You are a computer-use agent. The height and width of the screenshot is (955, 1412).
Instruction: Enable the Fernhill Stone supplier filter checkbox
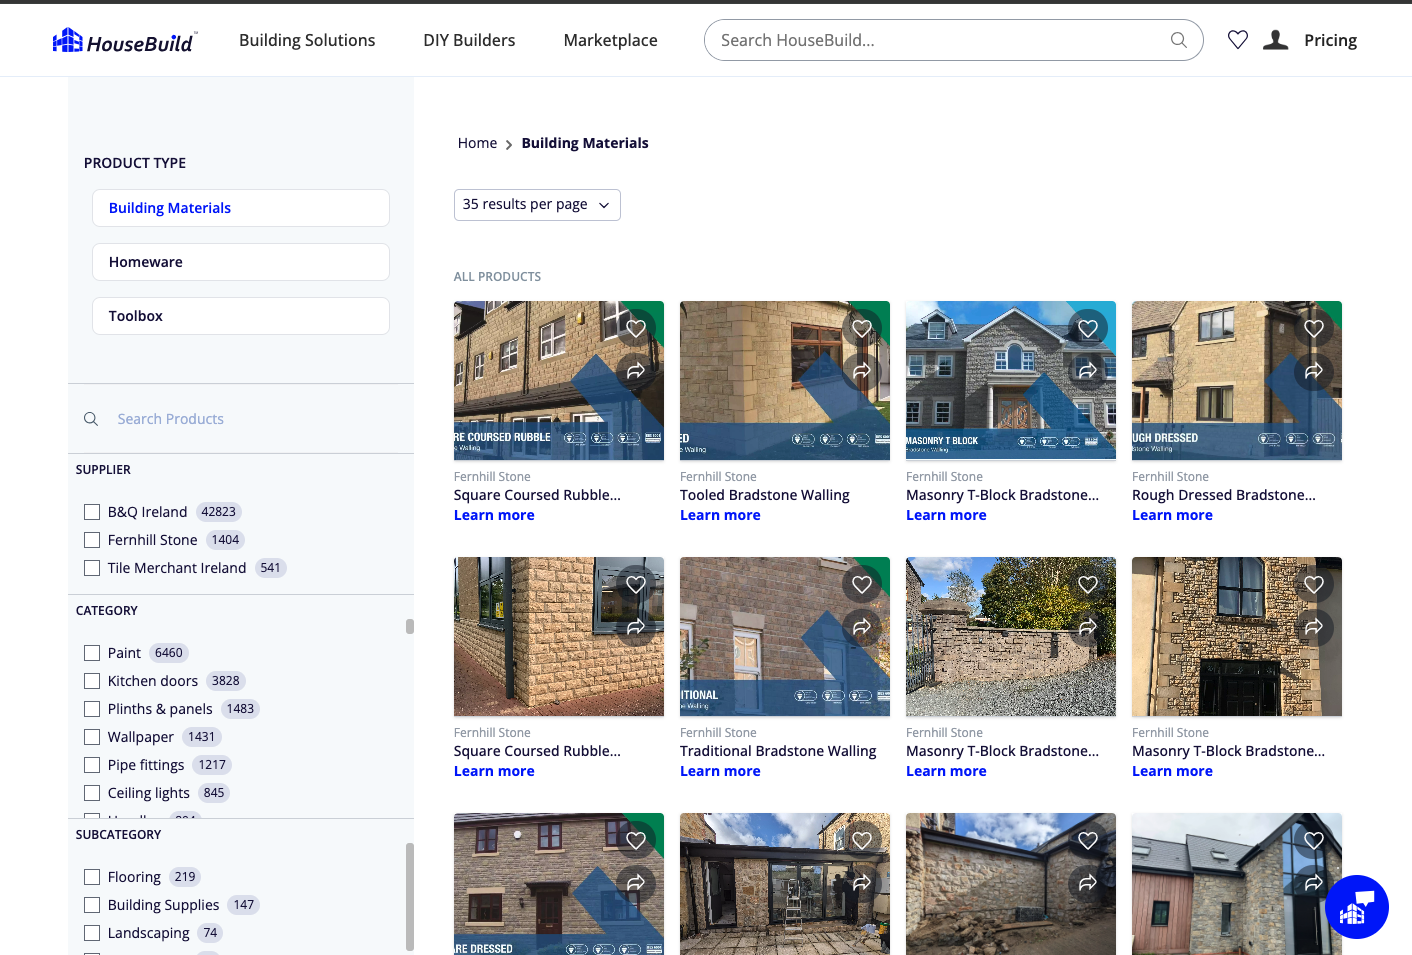pyautogui.click(x=92, y=540)
